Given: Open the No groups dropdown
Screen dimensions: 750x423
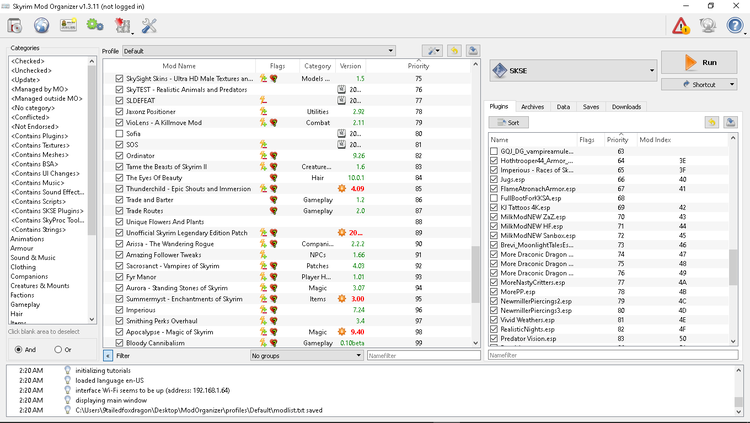Looking at the screenshot, I should [x=307, y=356].
